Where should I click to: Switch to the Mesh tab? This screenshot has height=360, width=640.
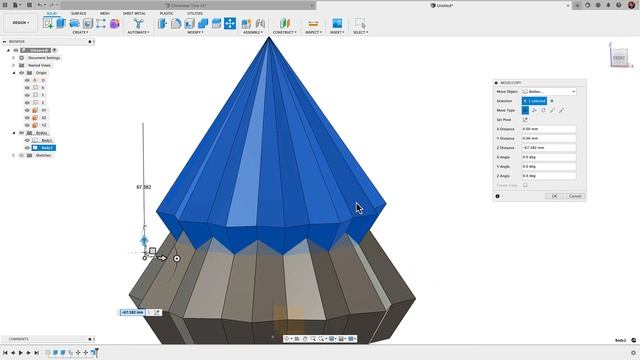[x=105, y=13]
